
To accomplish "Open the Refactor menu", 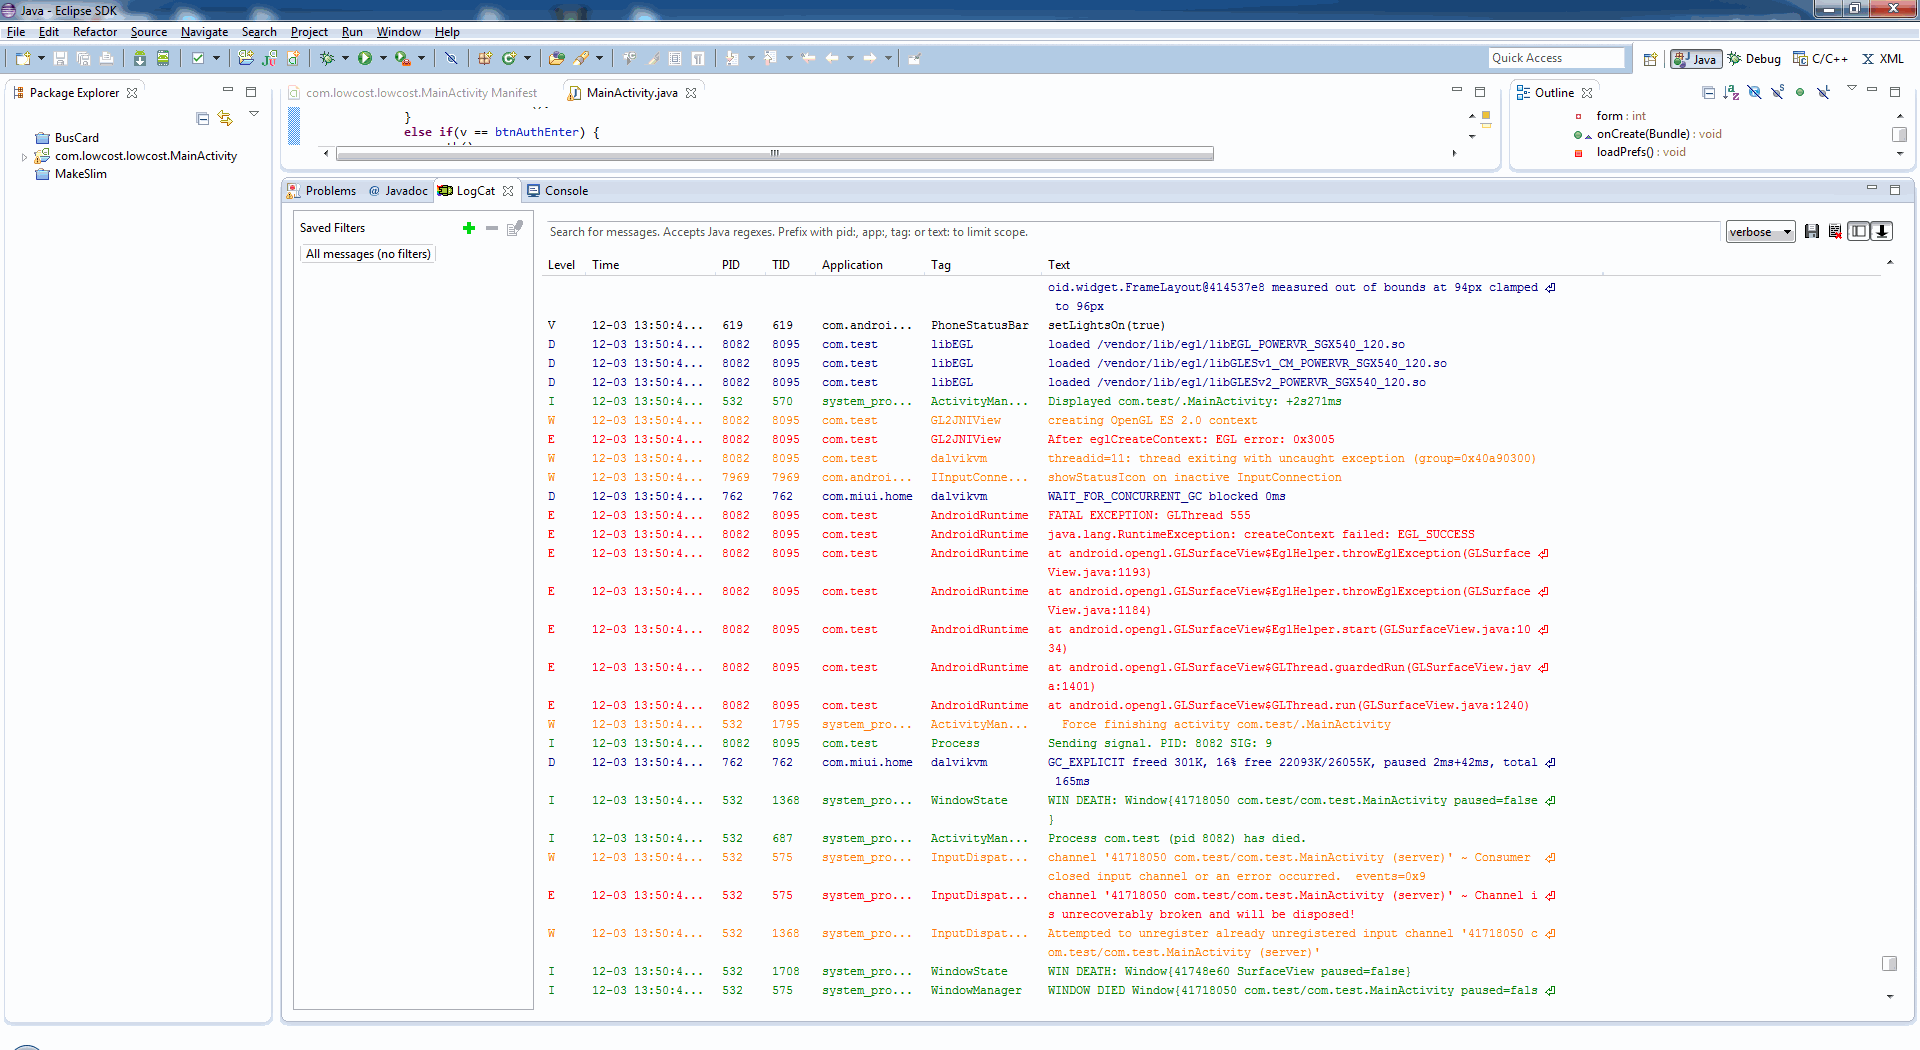I will [x=95, y=32].
